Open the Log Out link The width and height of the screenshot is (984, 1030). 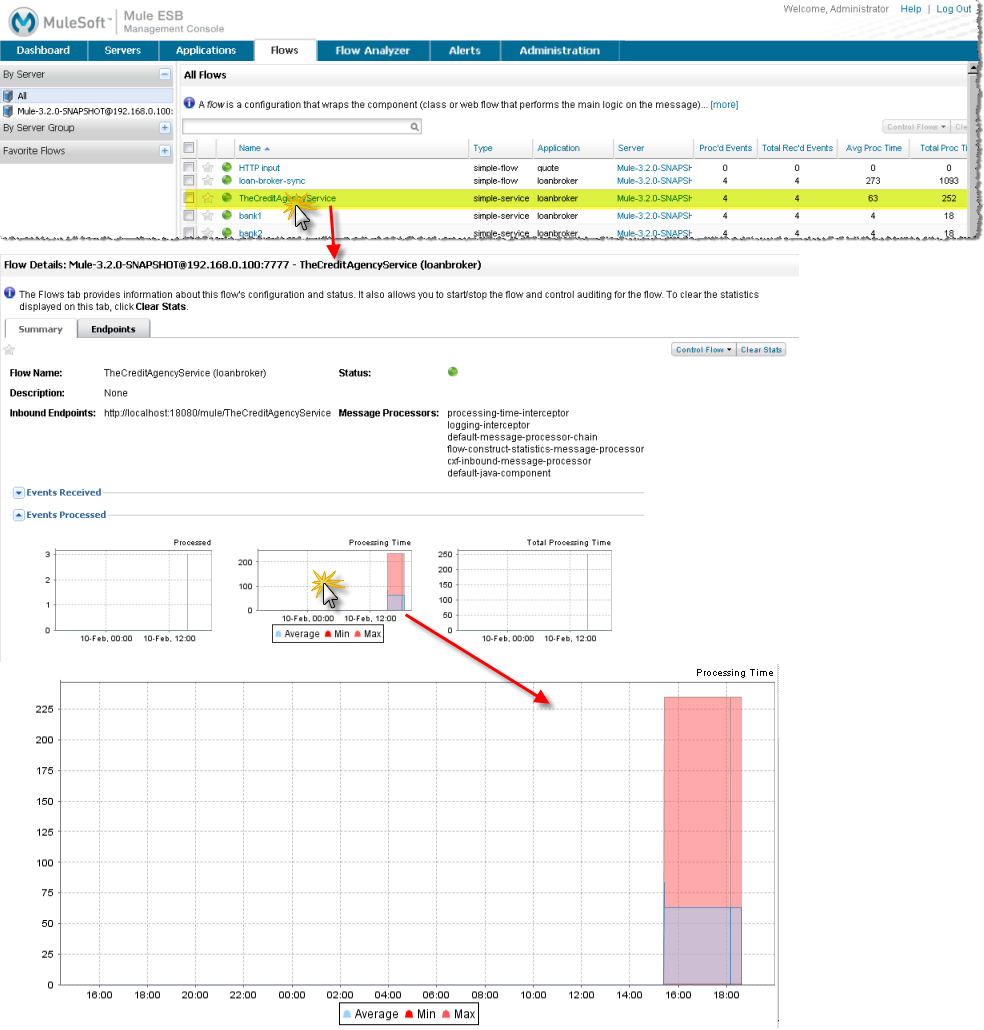(953, 9)
